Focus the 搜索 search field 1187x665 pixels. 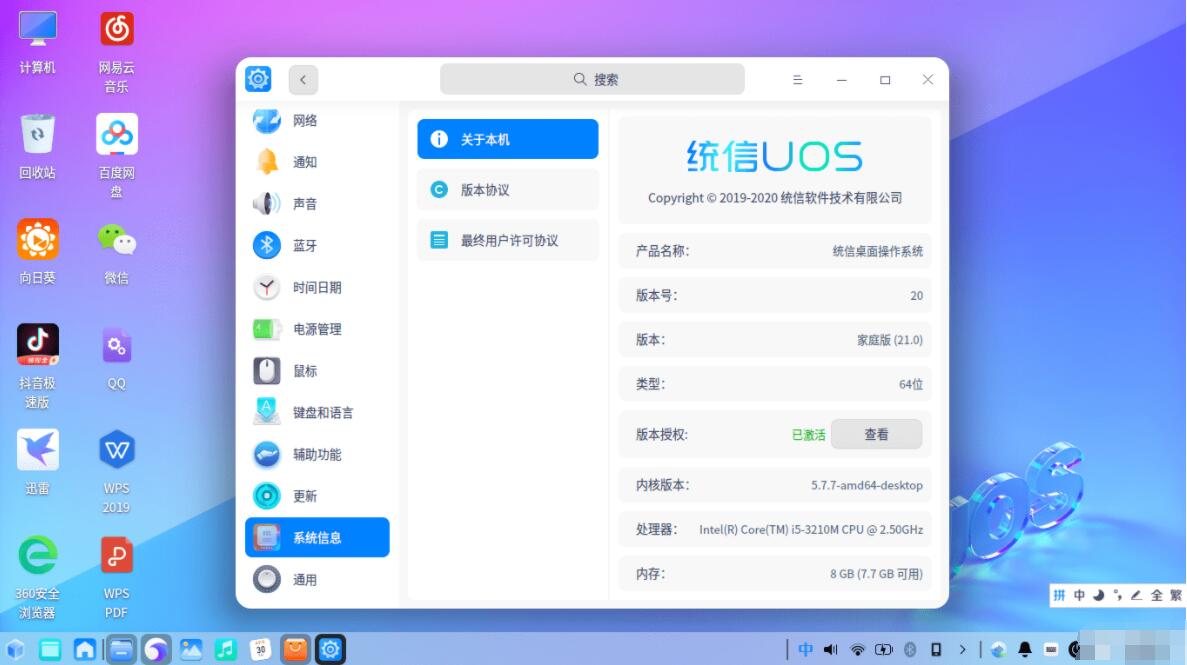pos(592,80)
